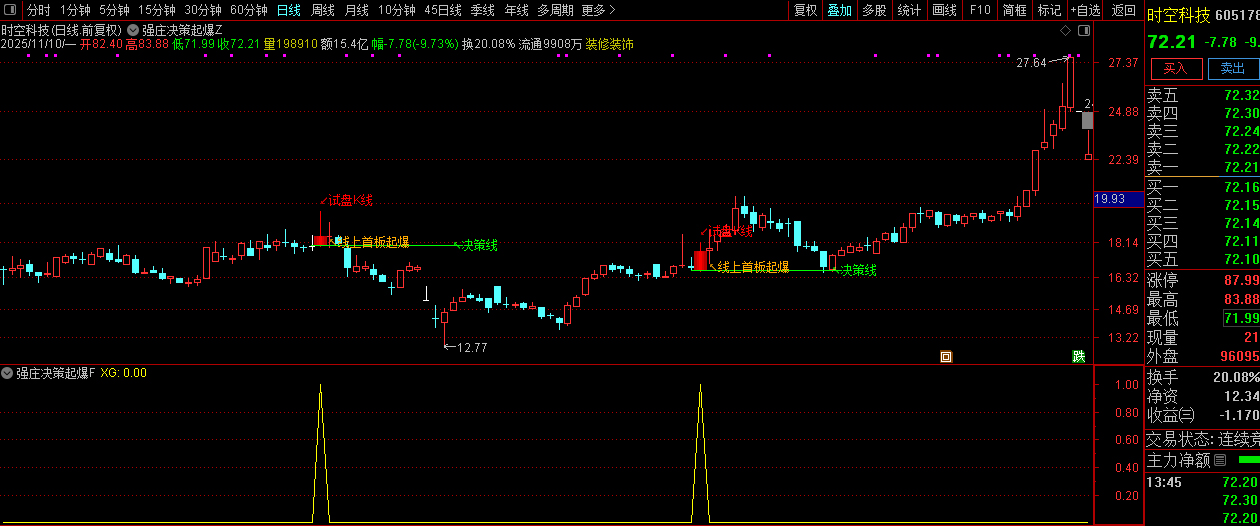Activate the 画线 drawing tool

tap(944, 10)
